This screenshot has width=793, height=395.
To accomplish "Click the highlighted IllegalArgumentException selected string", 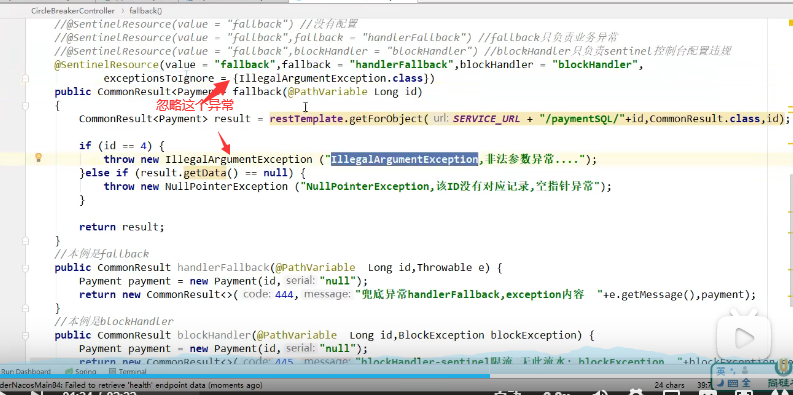I will tap(404, 159).
